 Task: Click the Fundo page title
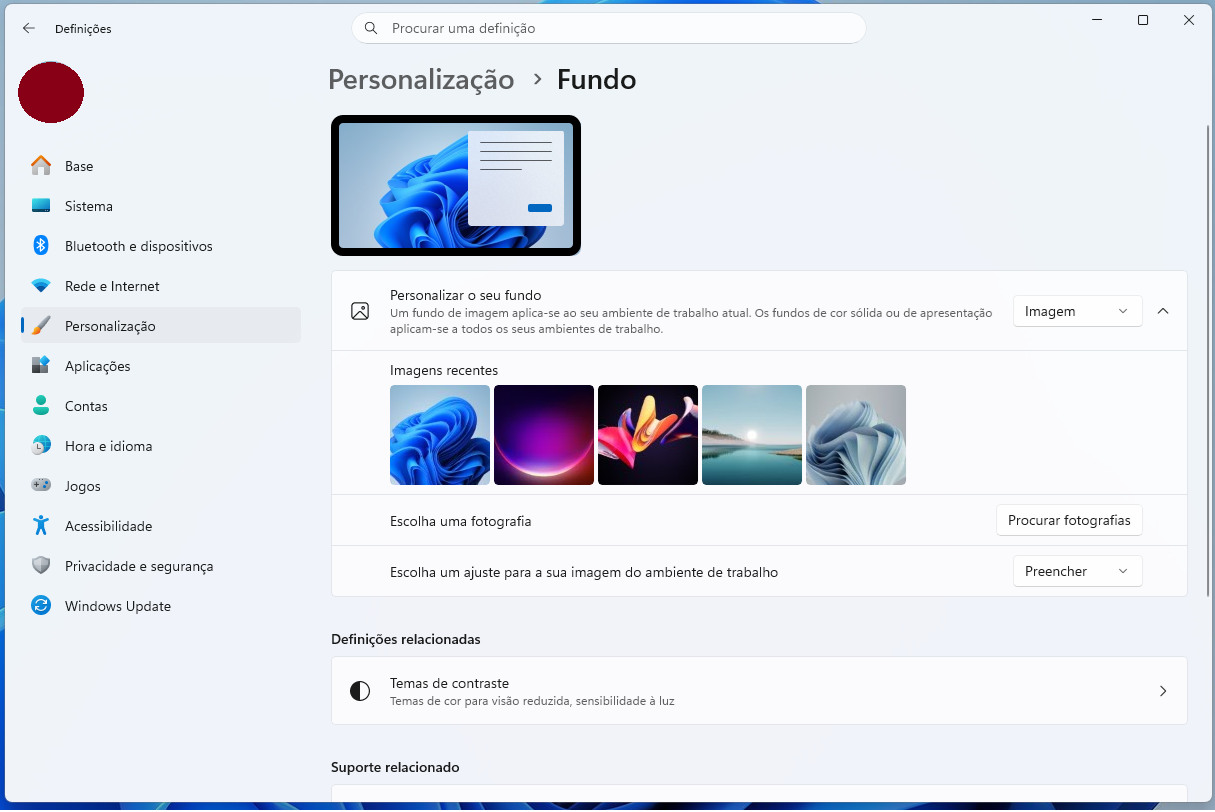(596, 79)
